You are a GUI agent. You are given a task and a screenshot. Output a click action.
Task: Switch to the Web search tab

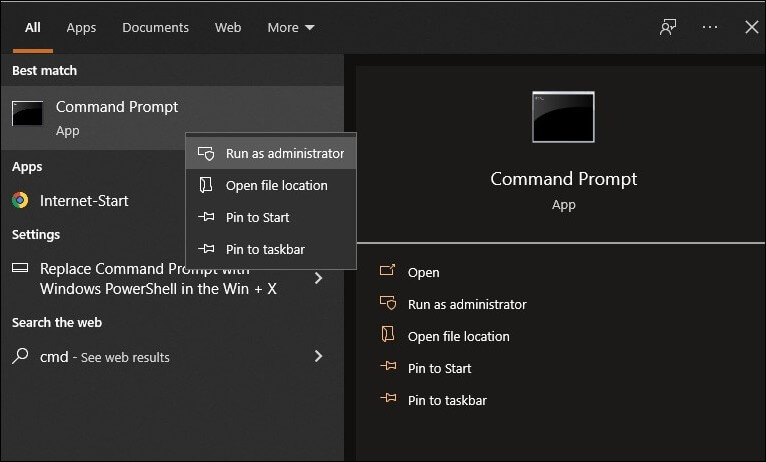[x=228, y=27]
